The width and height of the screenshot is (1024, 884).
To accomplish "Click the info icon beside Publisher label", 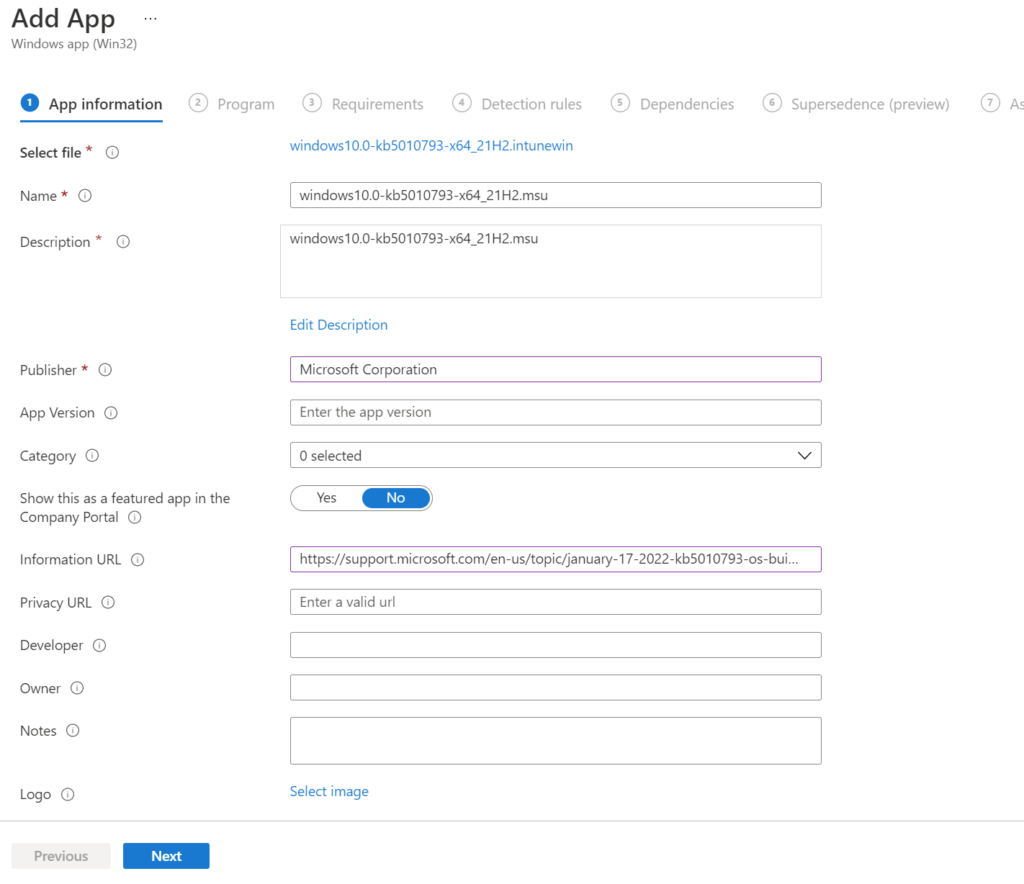I will click(x=105, y=370).
